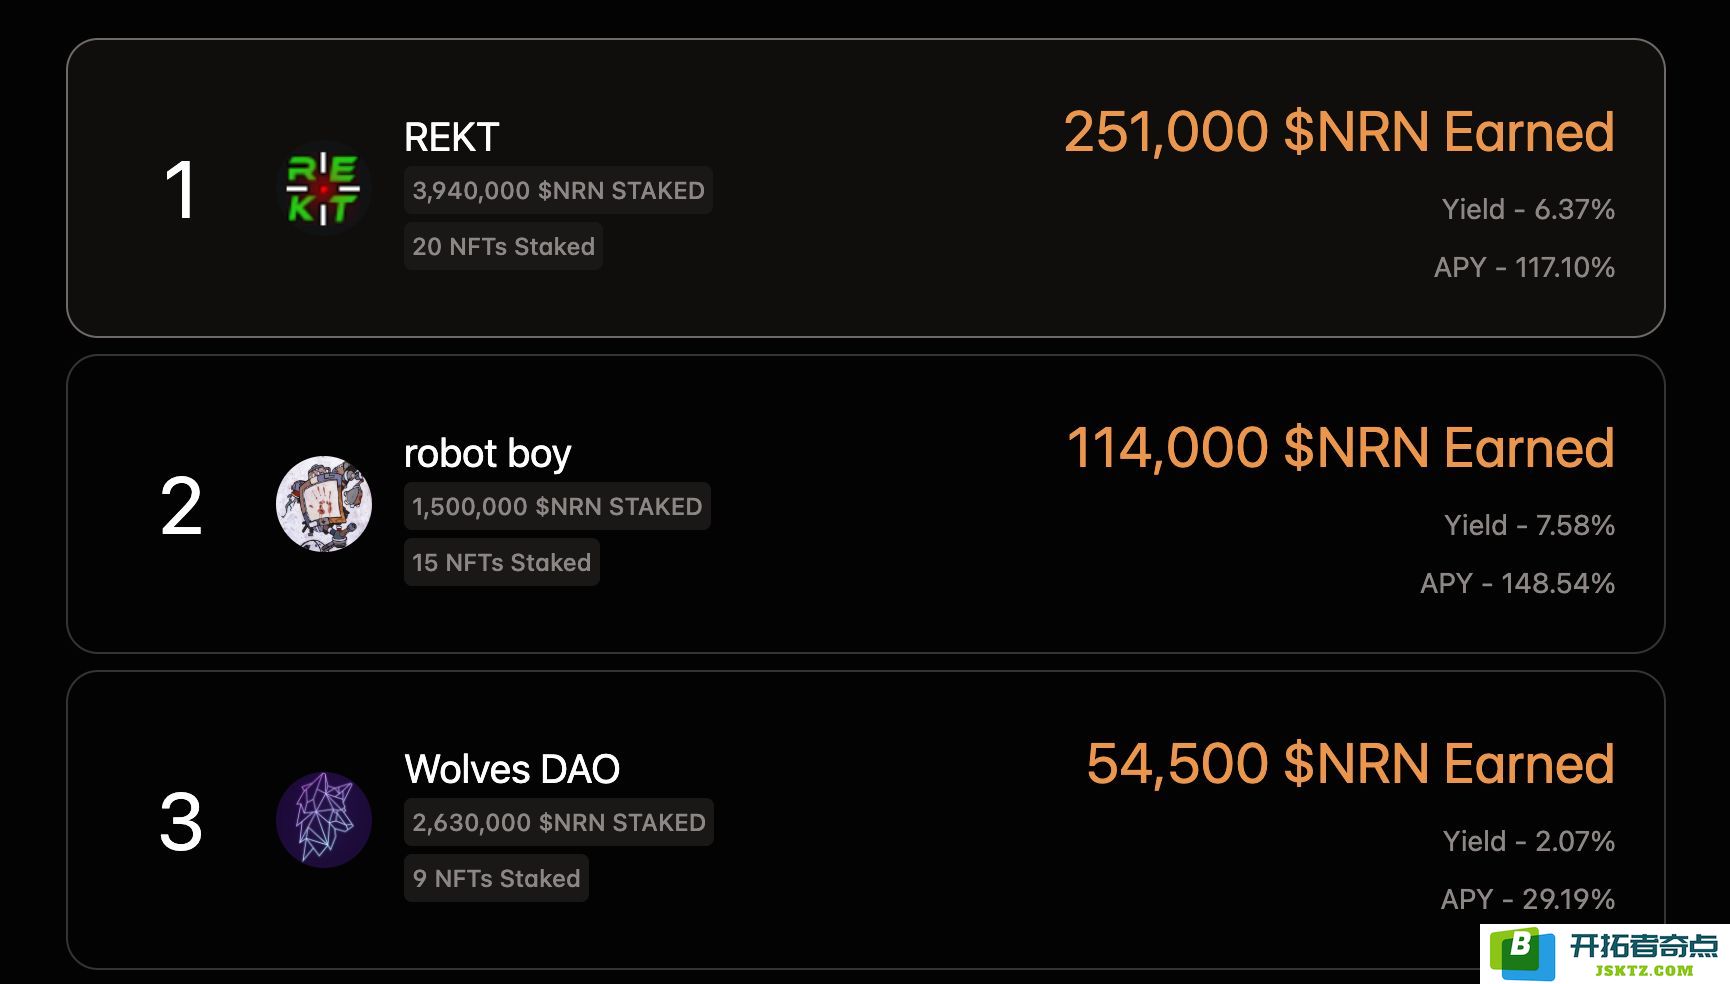Open the REKT team name
Screen dimensions: 1730x984
[451, 138]
